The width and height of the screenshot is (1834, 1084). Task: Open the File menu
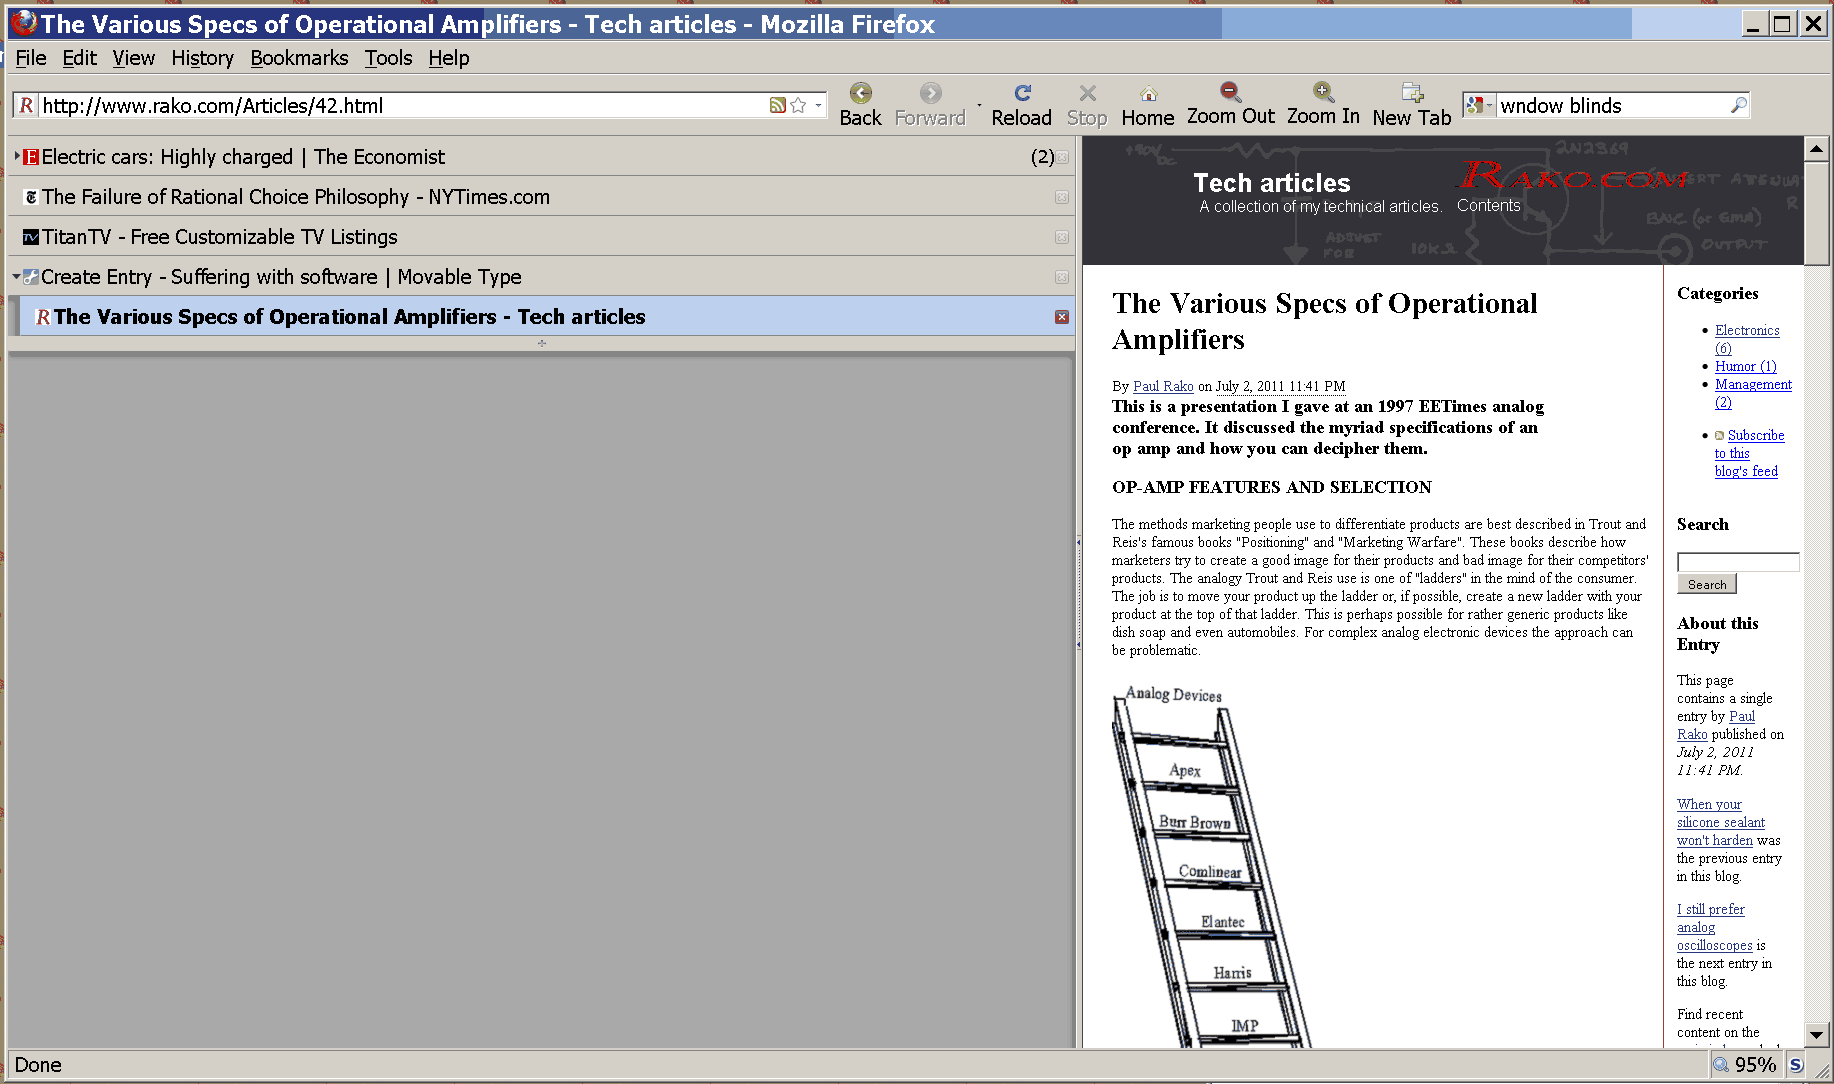coord(31,58)
